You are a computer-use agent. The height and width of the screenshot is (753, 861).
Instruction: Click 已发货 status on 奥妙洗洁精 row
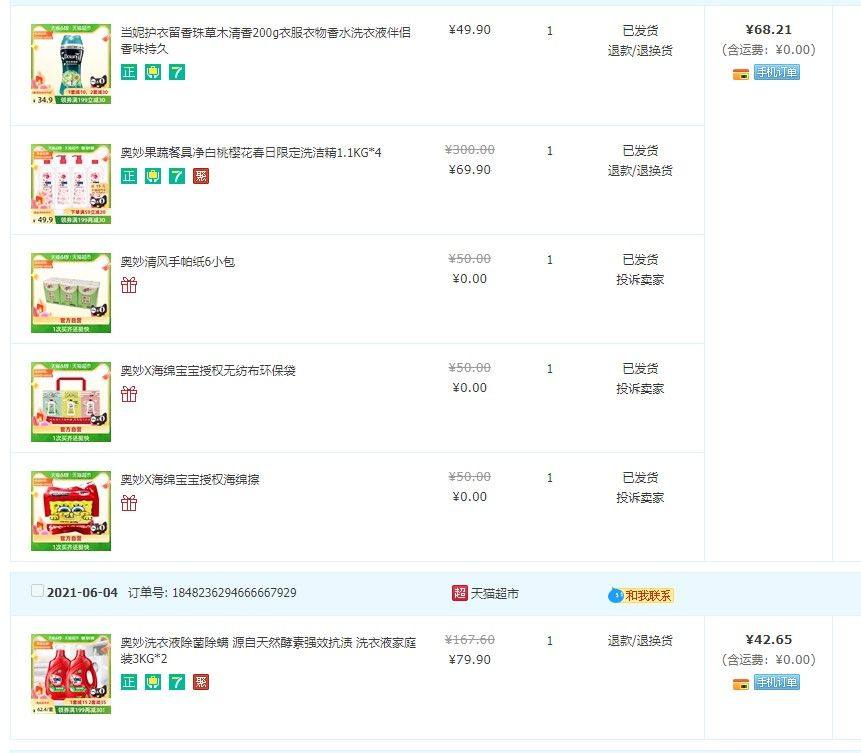point(640,150)
